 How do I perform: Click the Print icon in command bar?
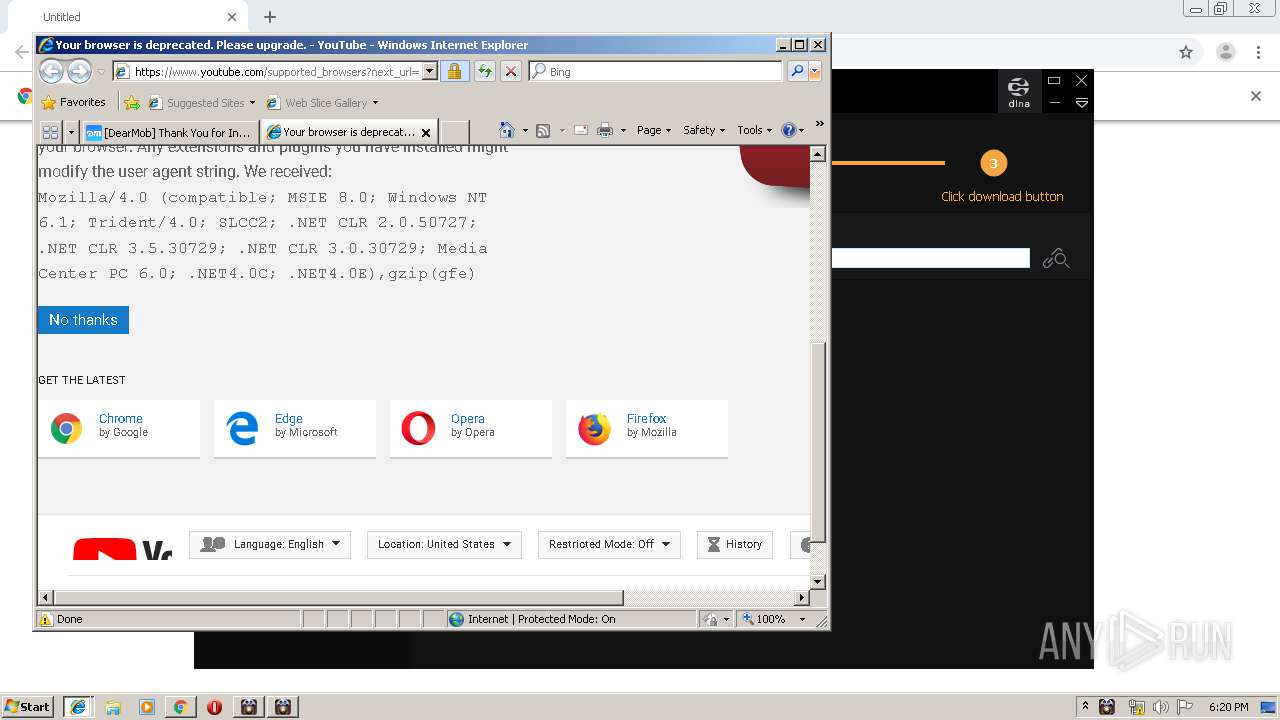tap(604, 130)
